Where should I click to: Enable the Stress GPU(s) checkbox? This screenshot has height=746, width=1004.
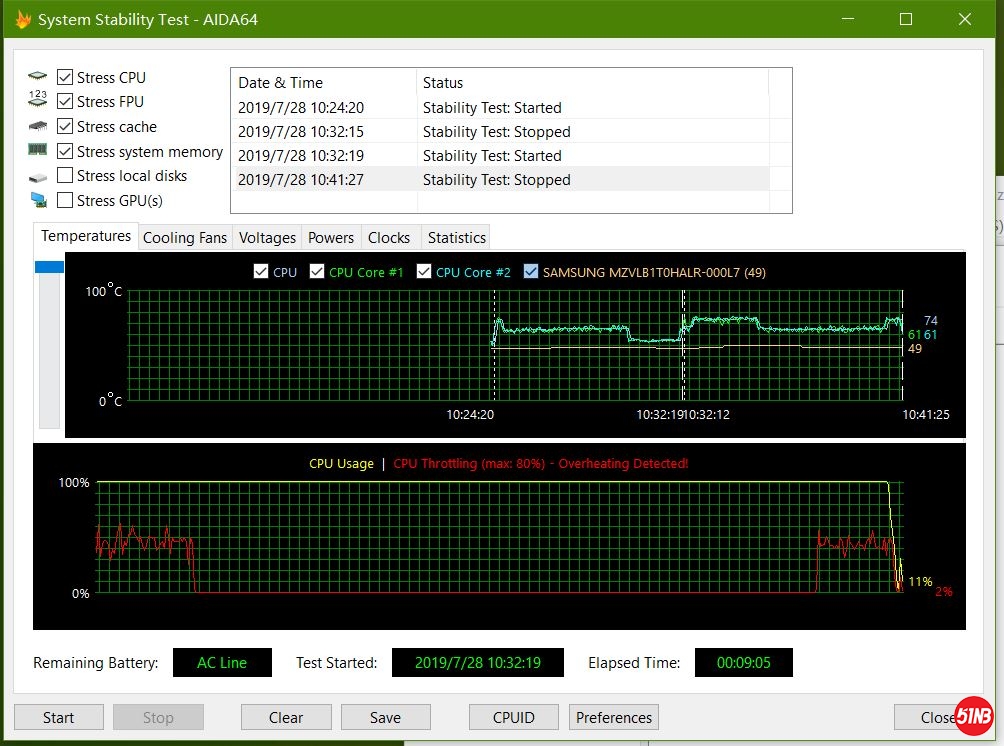tap(65, 201)
